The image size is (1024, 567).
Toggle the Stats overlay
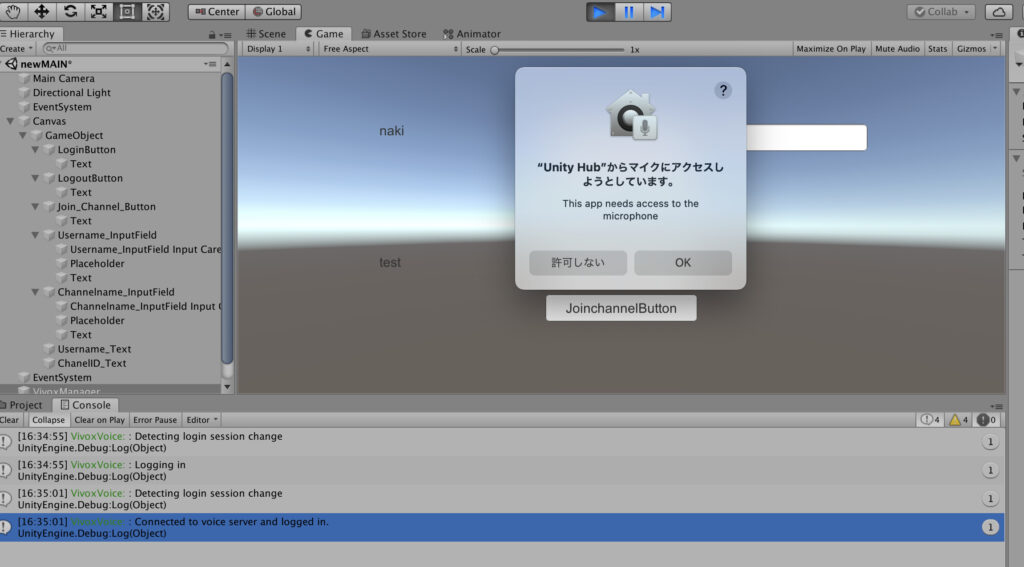click(937, 49)
